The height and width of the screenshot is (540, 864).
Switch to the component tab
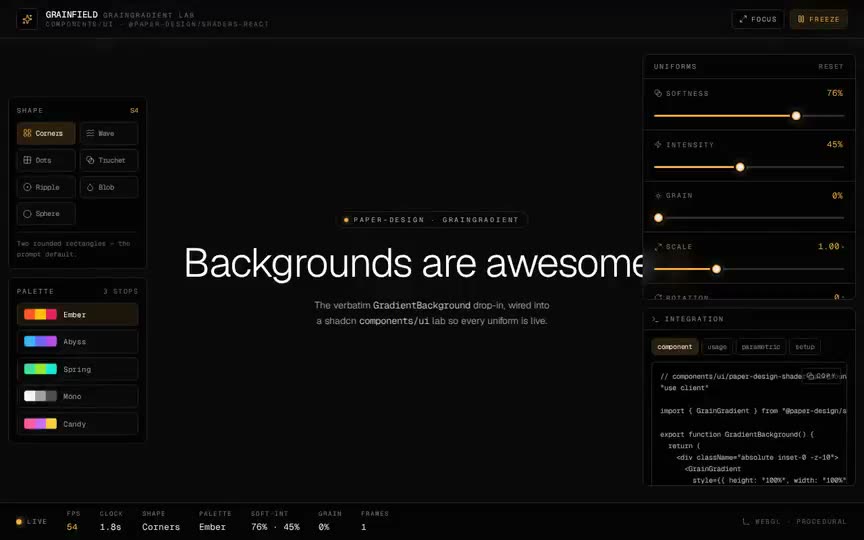point(674,347)
